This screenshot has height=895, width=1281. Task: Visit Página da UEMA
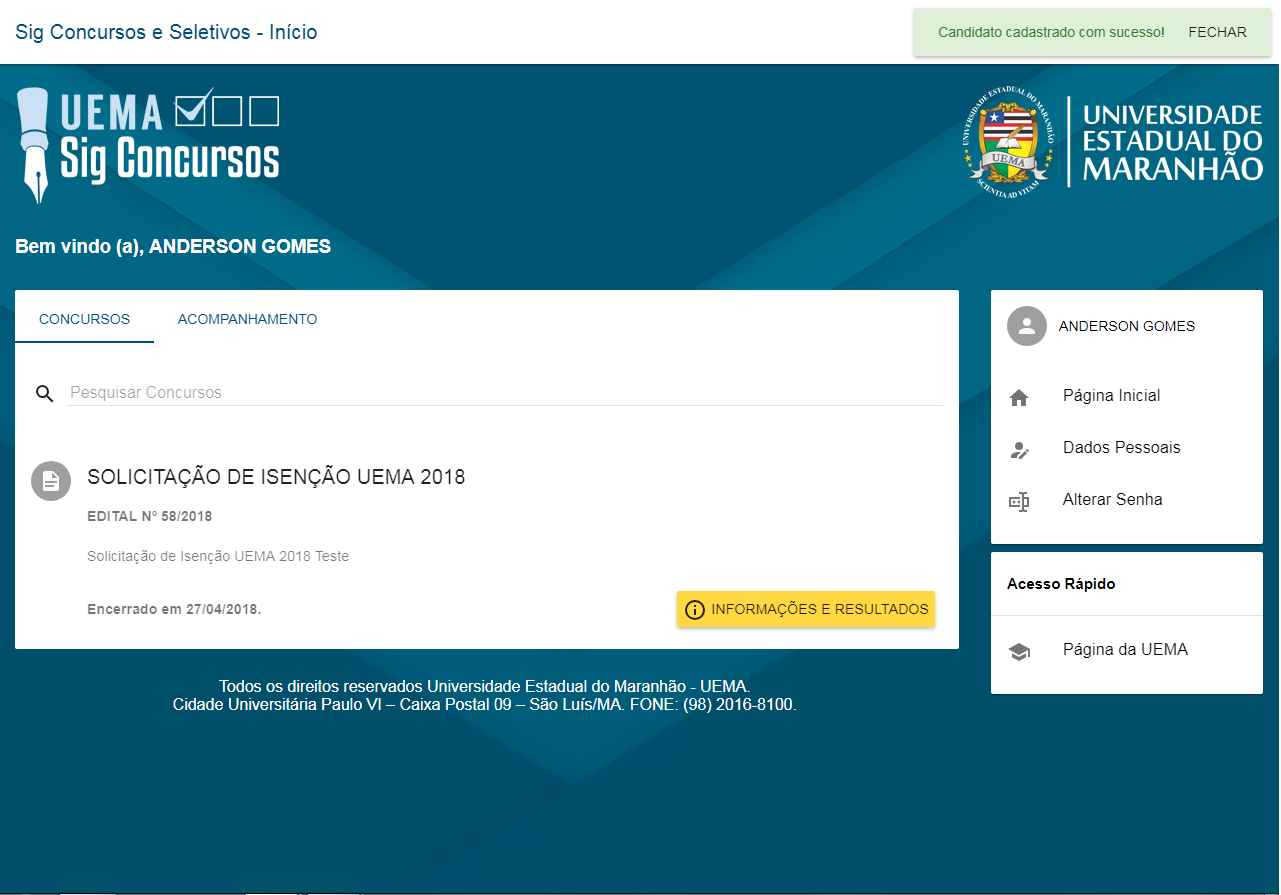[x=1127, y=650]
